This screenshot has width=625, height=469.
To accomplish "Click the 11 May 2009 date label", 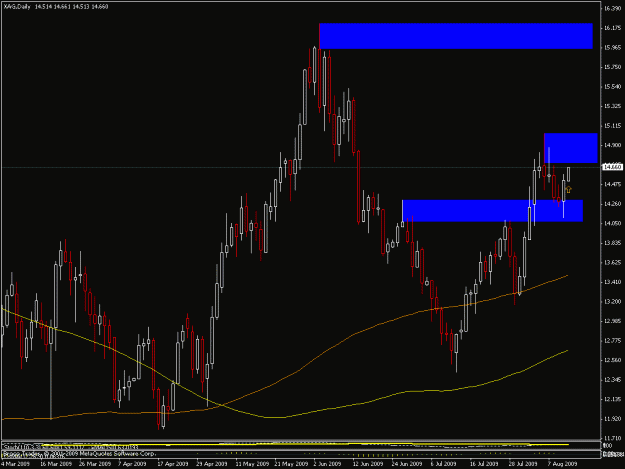I will [251, 464].
